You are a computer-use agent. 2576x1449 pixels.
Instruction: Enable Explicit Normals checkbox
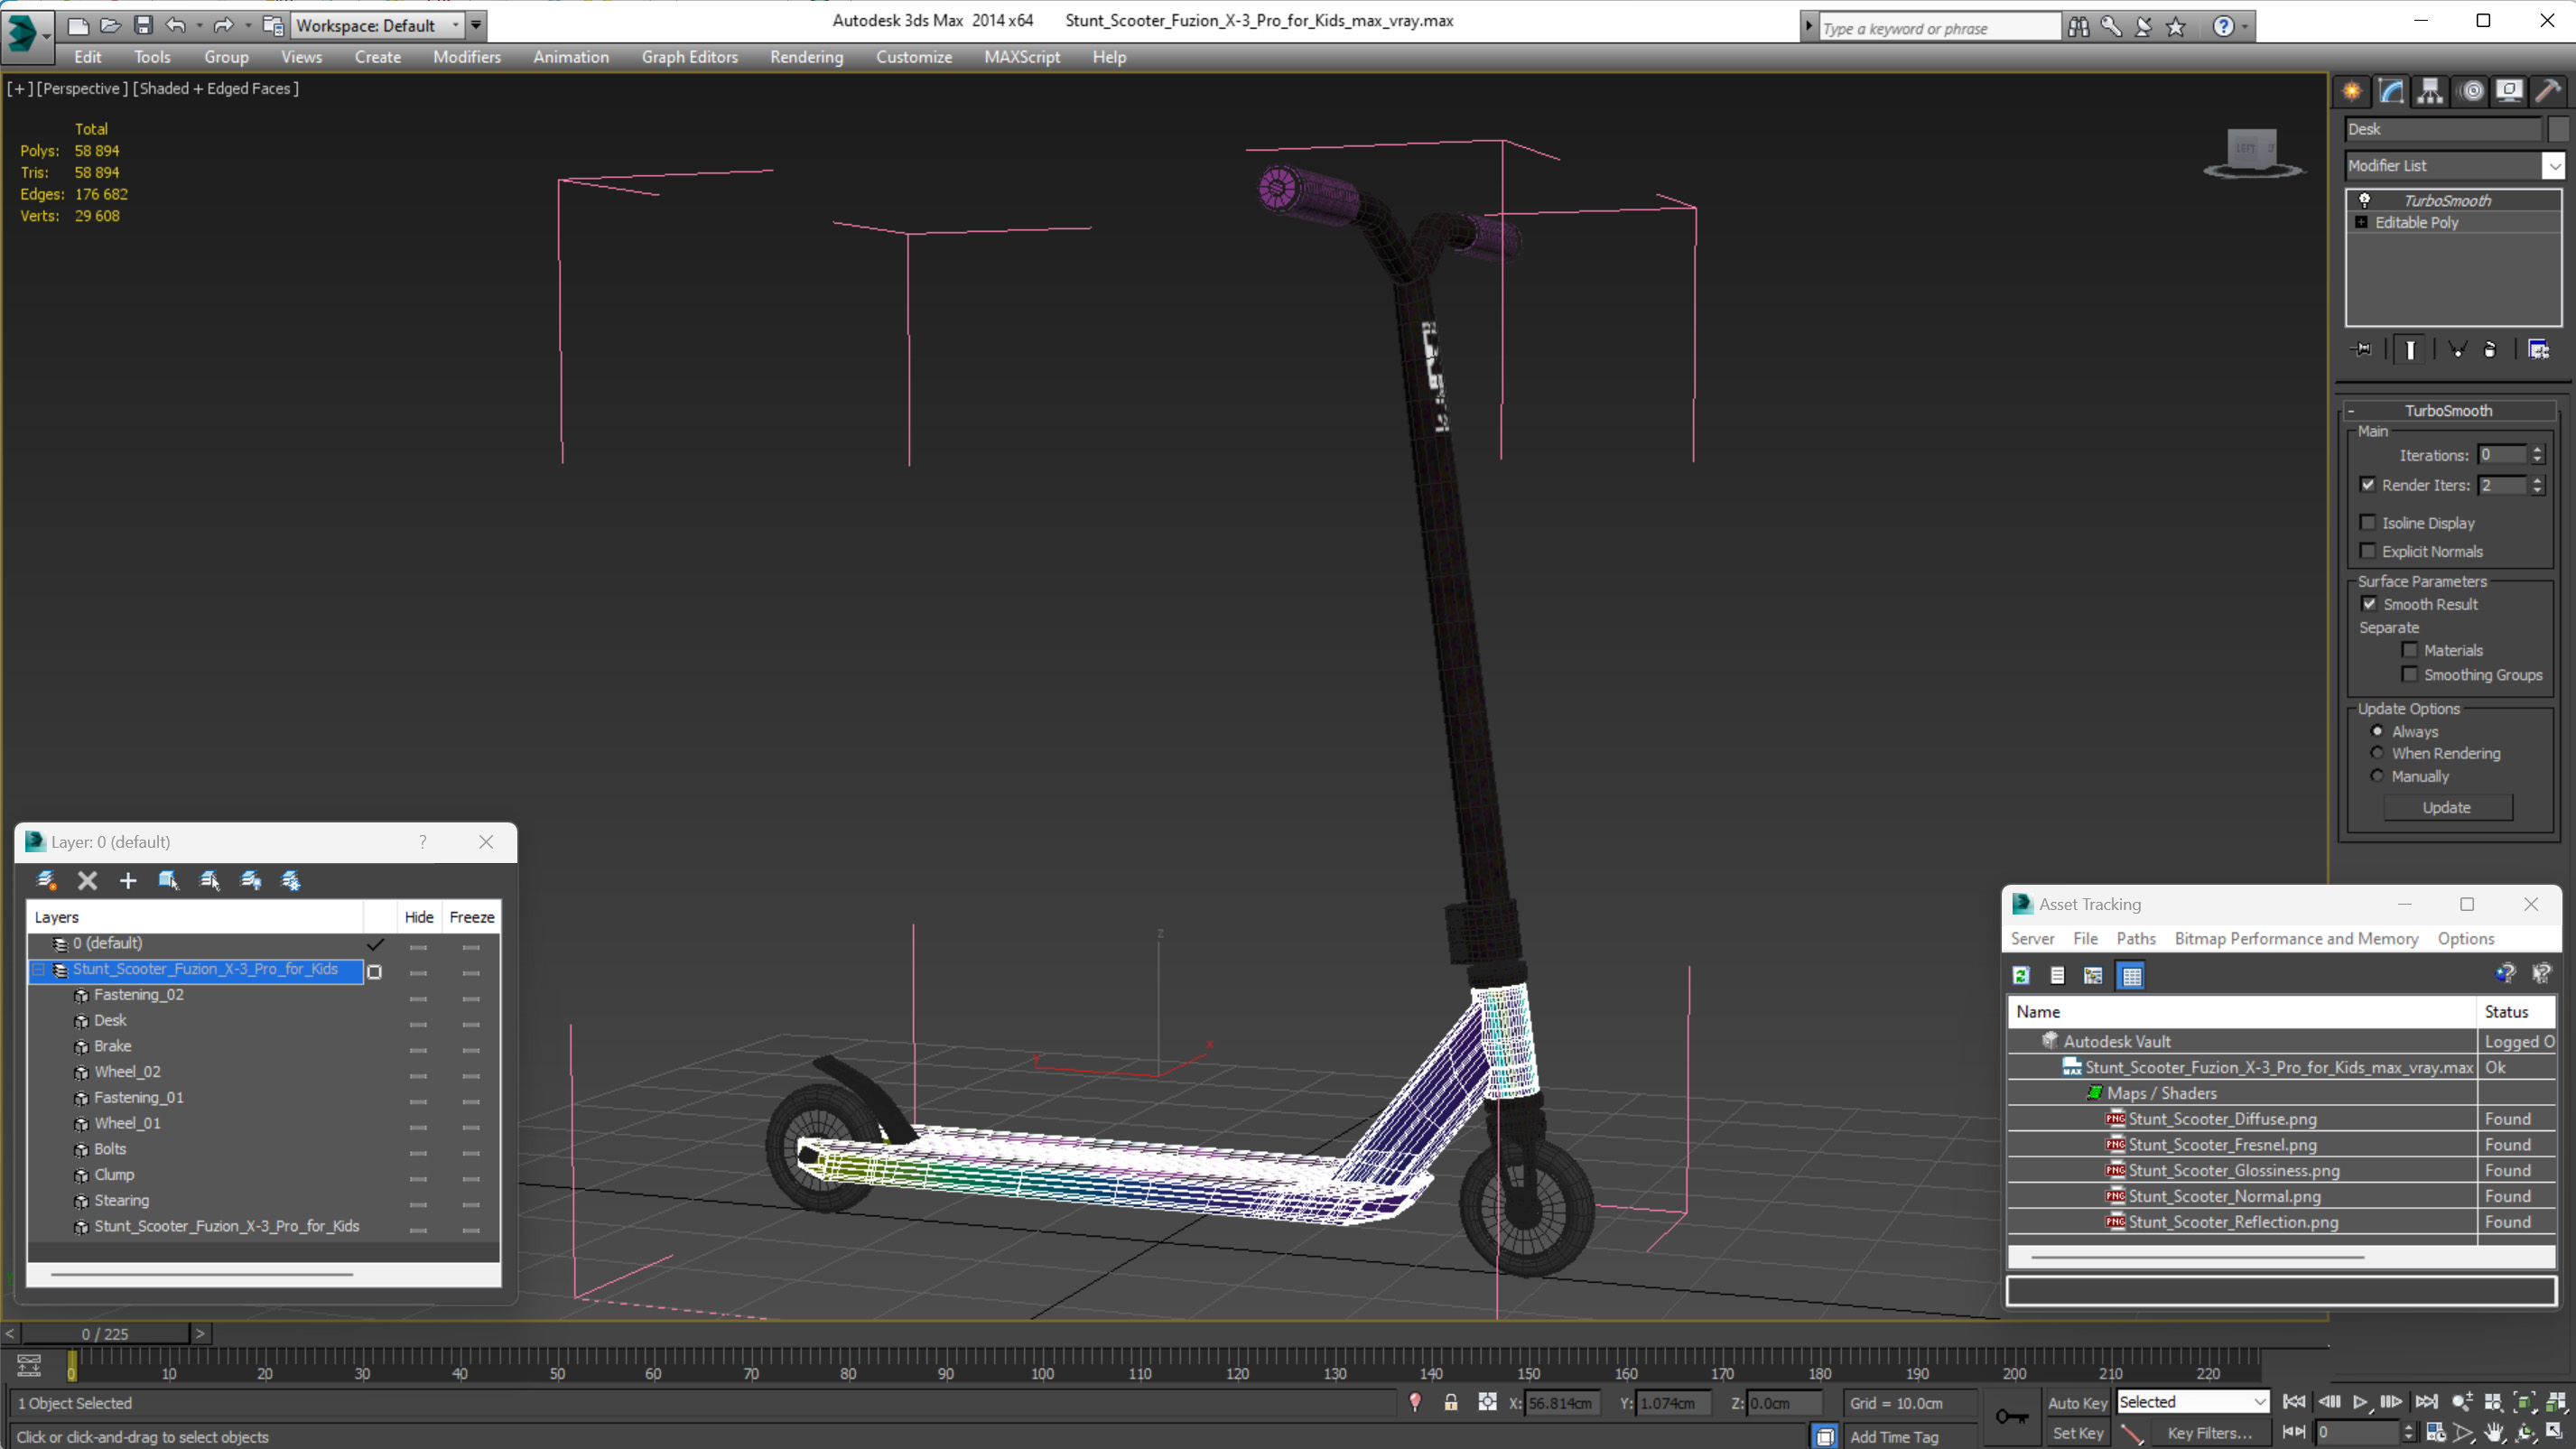pos(2368,551)
